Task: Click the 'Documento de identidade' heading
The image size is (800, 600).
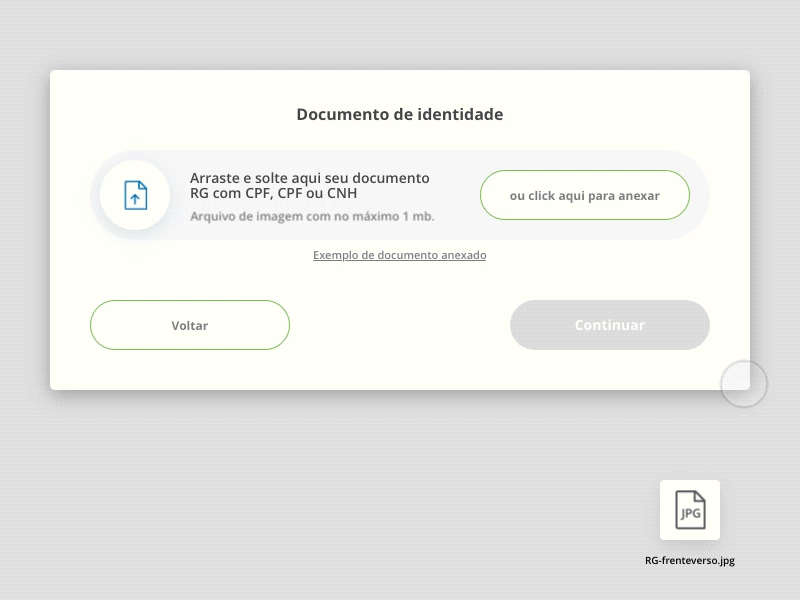Action: click(x=399, y=114)
